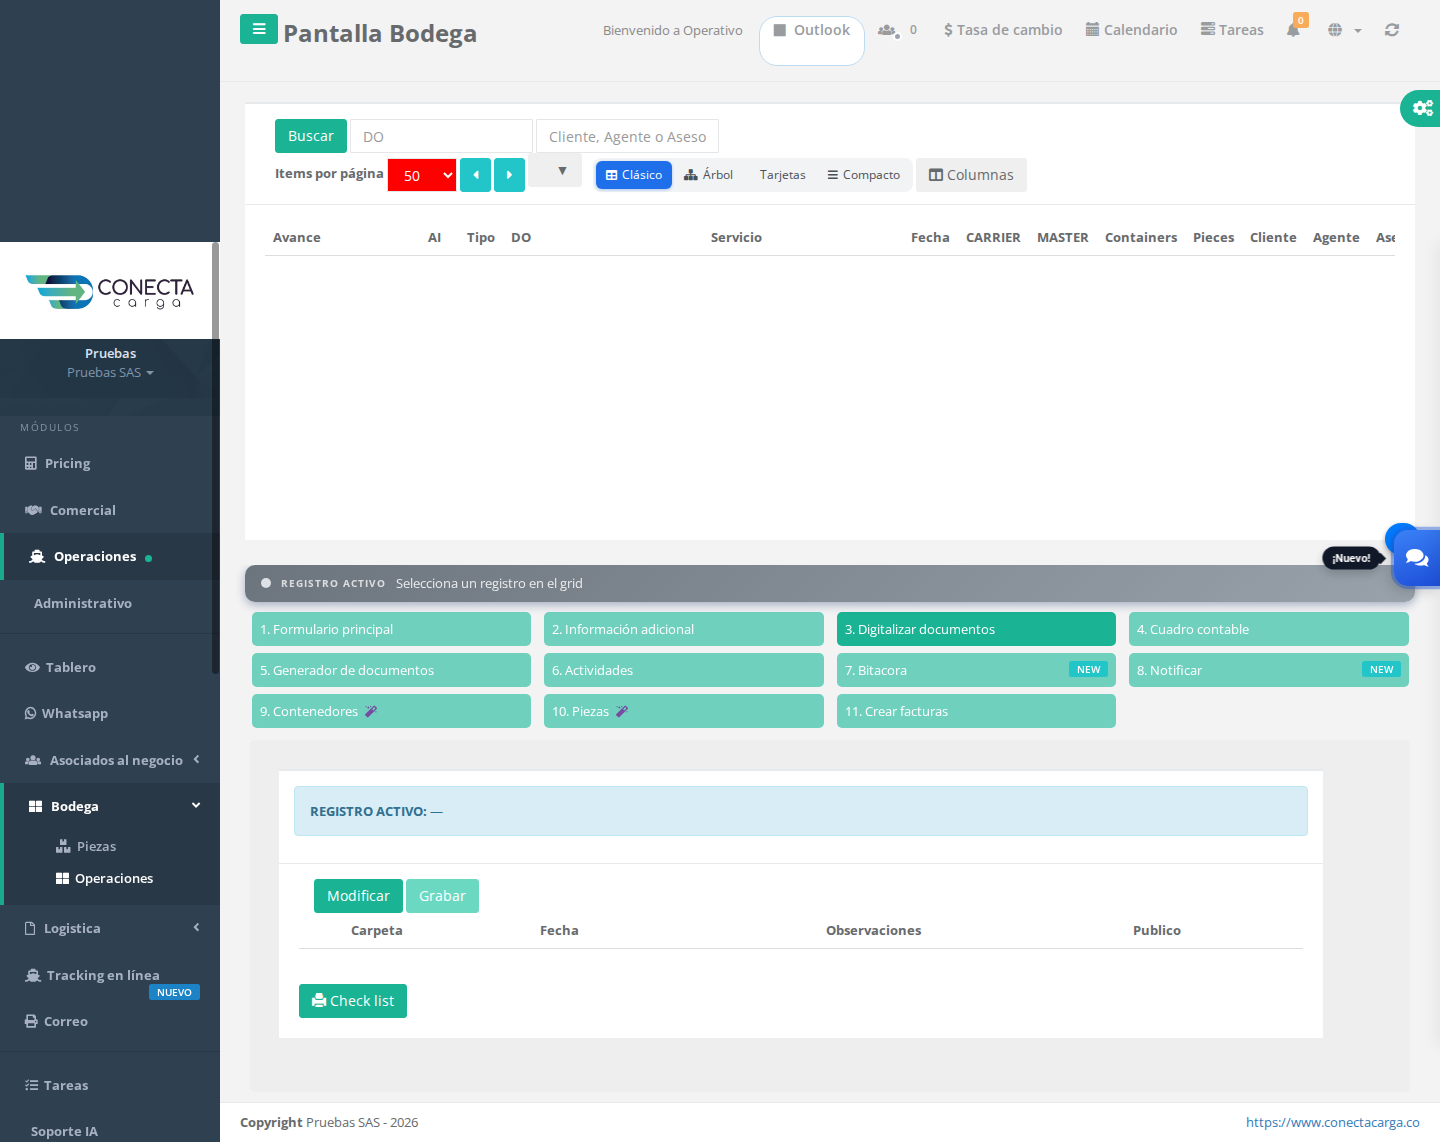This screenshot has height=1142, width=1440.
Task: Expand the Logistica sidebar section
Action: (x=110, y=928)
